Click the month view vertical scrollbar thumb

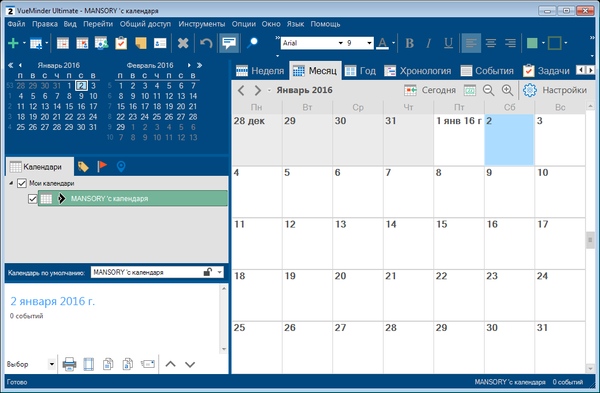[590, 240]
